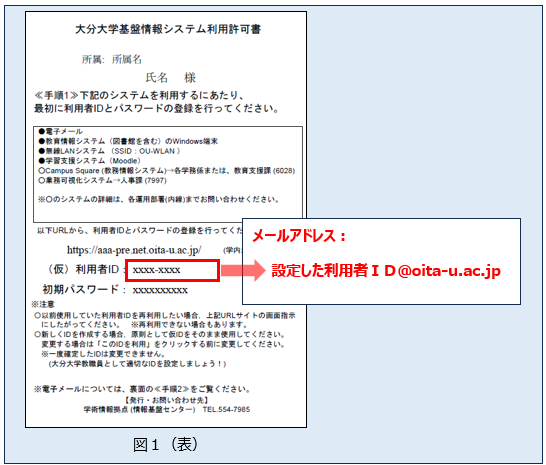The width and height of the screenshot is (546, 465).
Task: Click the 学習支援システム (Moodle) item
Action: [x=89, y=161]
